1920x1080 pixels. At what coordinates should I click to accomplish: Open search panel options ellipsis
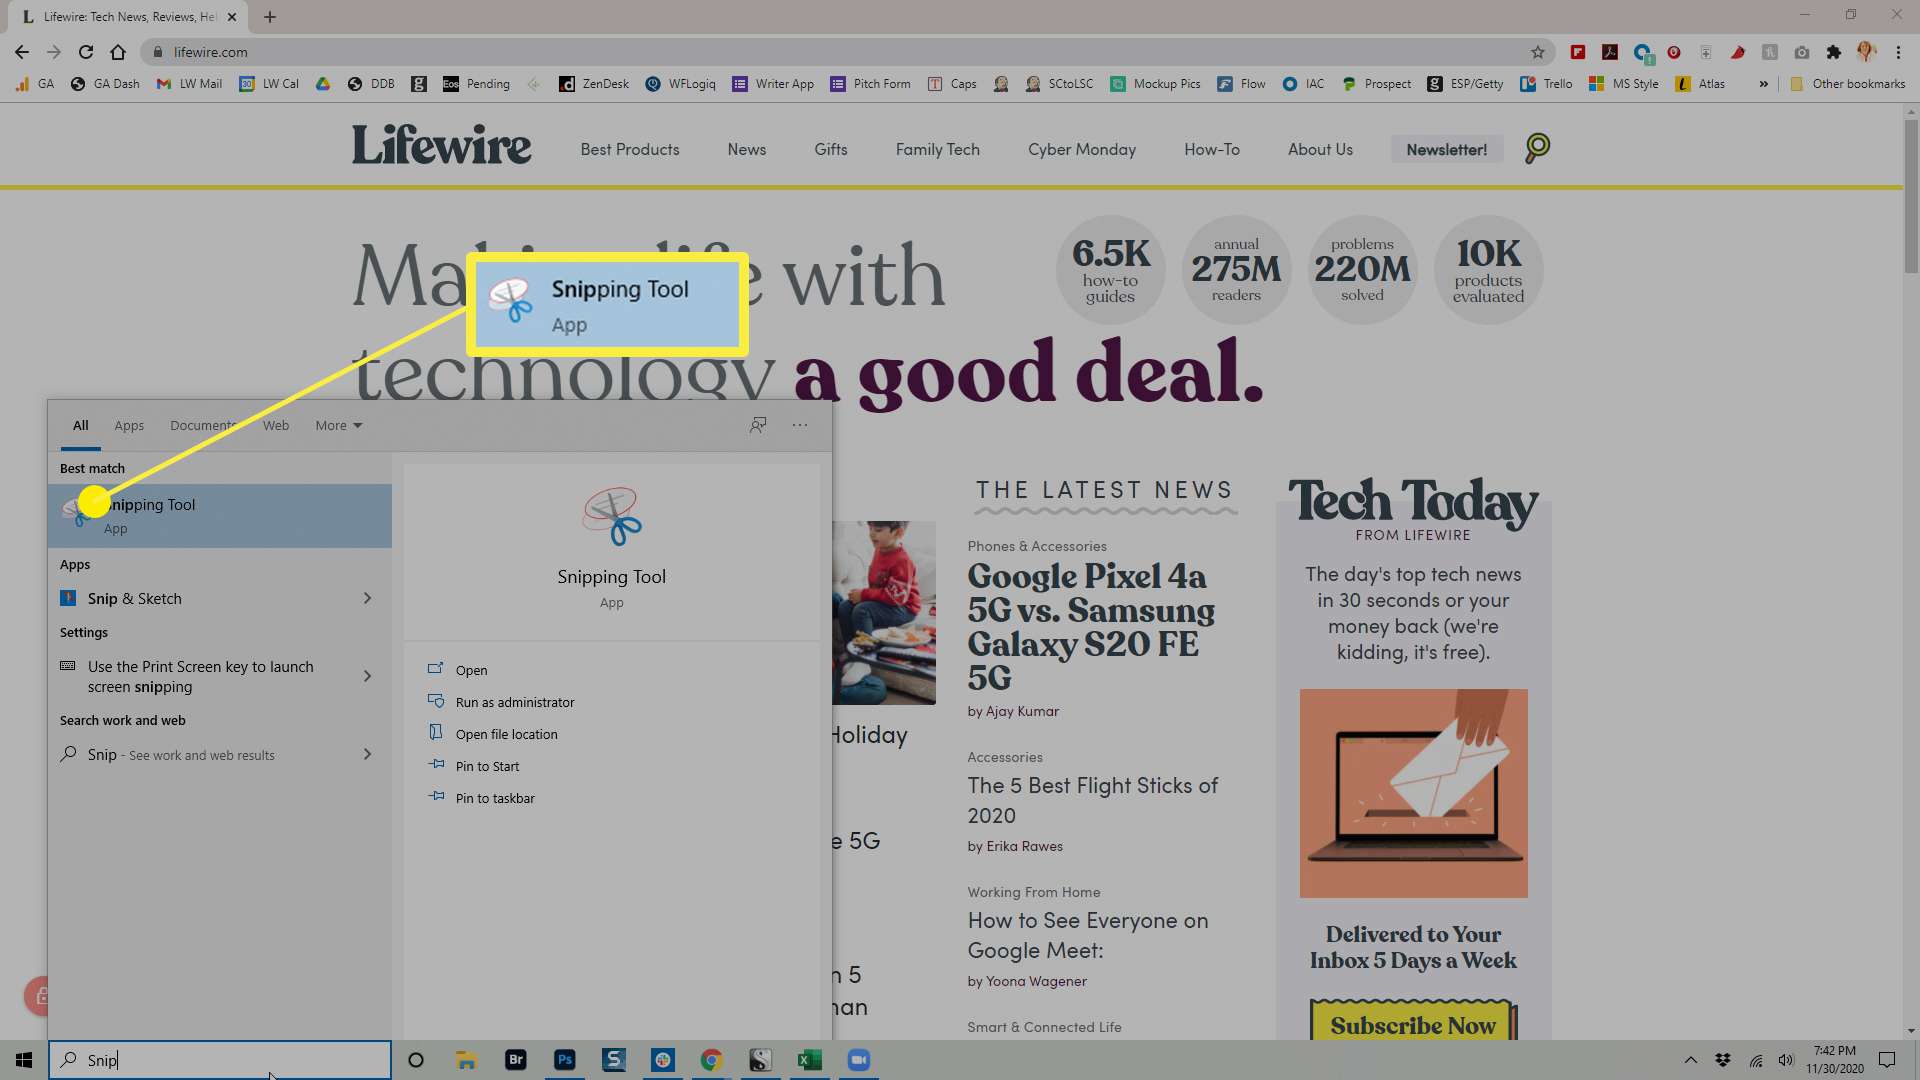(x=800, y=425)
